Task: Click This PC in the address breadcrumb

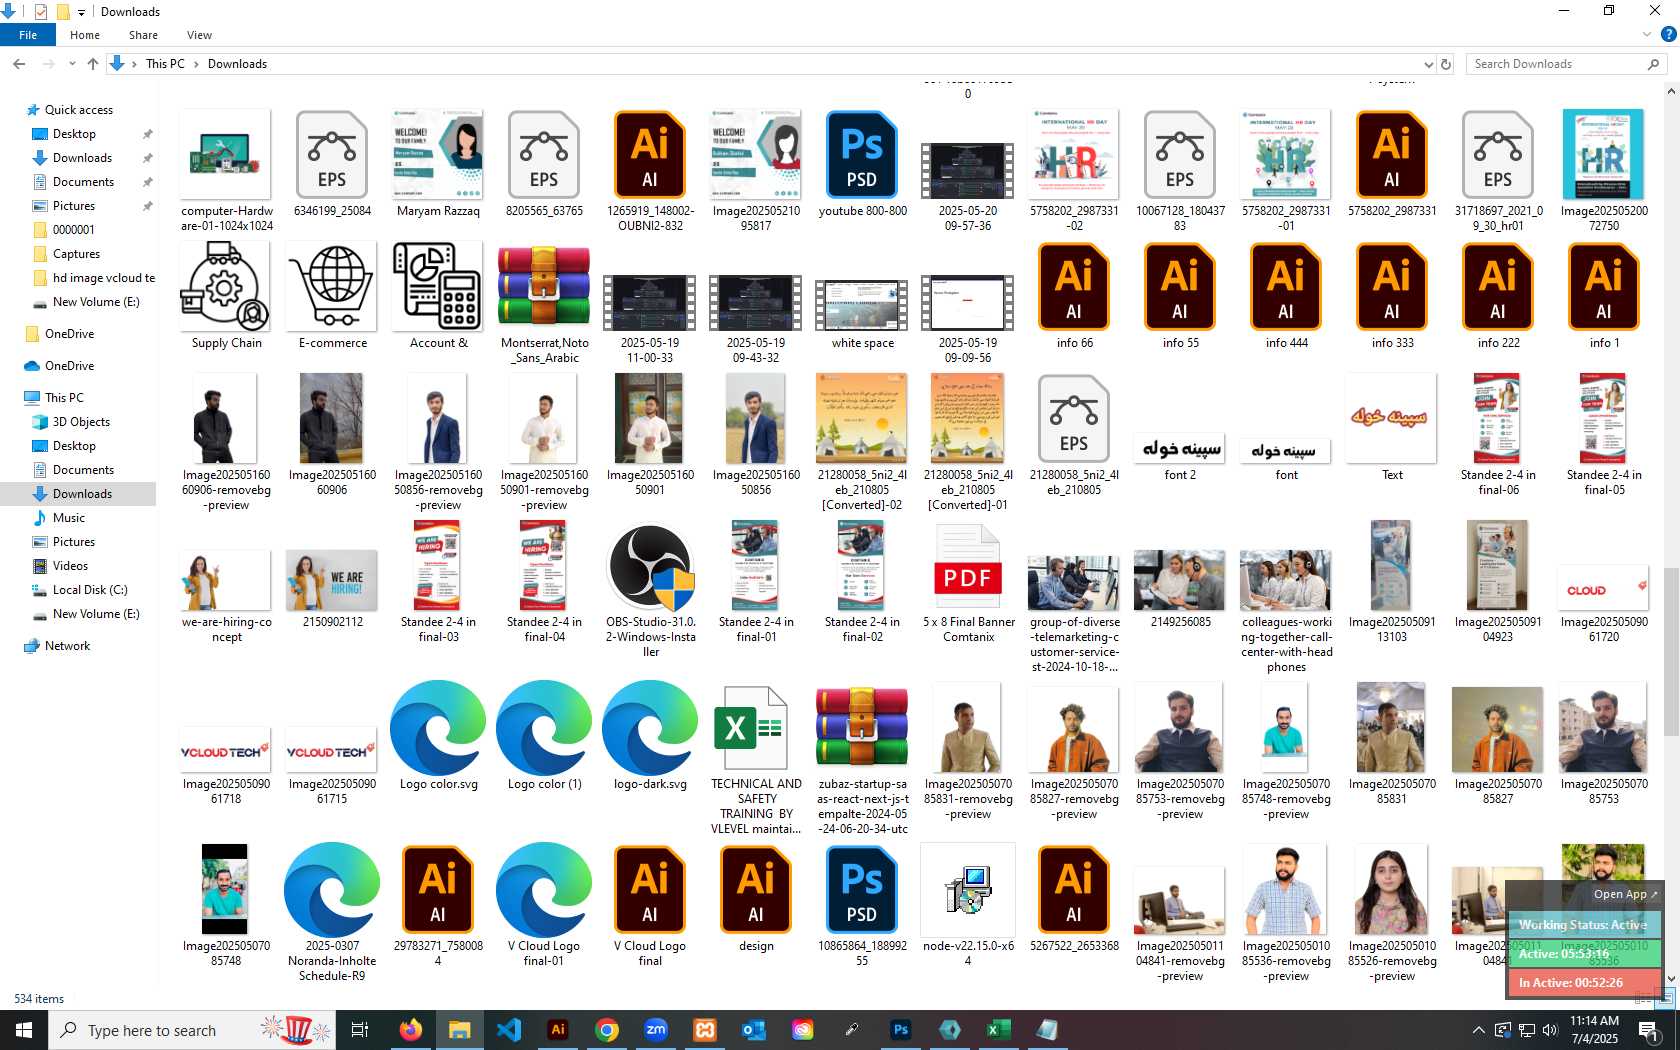Action: click(x=165, y=64)
